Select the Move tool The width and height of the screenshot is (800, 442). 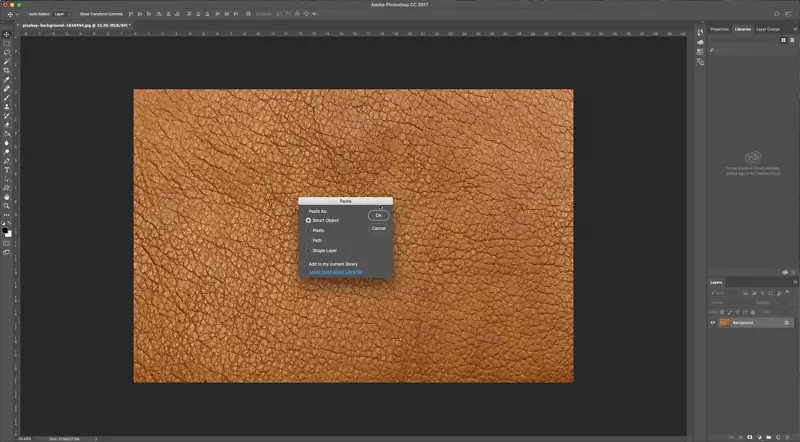click(7, 34)
